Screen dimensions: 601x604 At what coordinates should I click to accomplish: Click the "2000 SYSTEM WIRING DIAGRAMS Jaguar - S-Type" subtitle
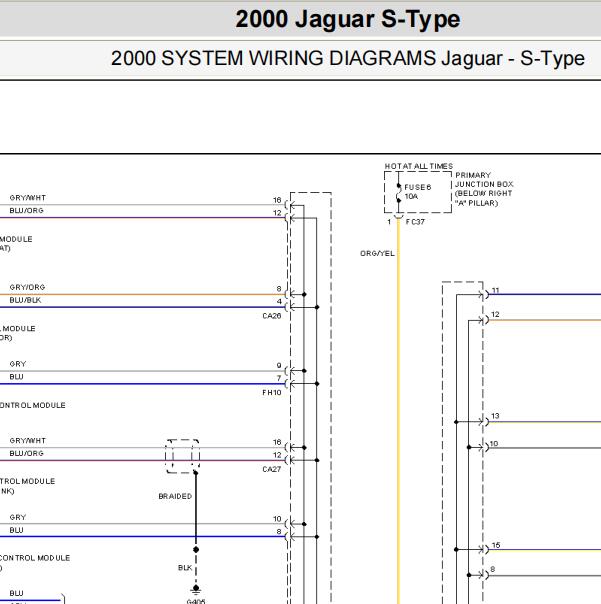(348, 59)
